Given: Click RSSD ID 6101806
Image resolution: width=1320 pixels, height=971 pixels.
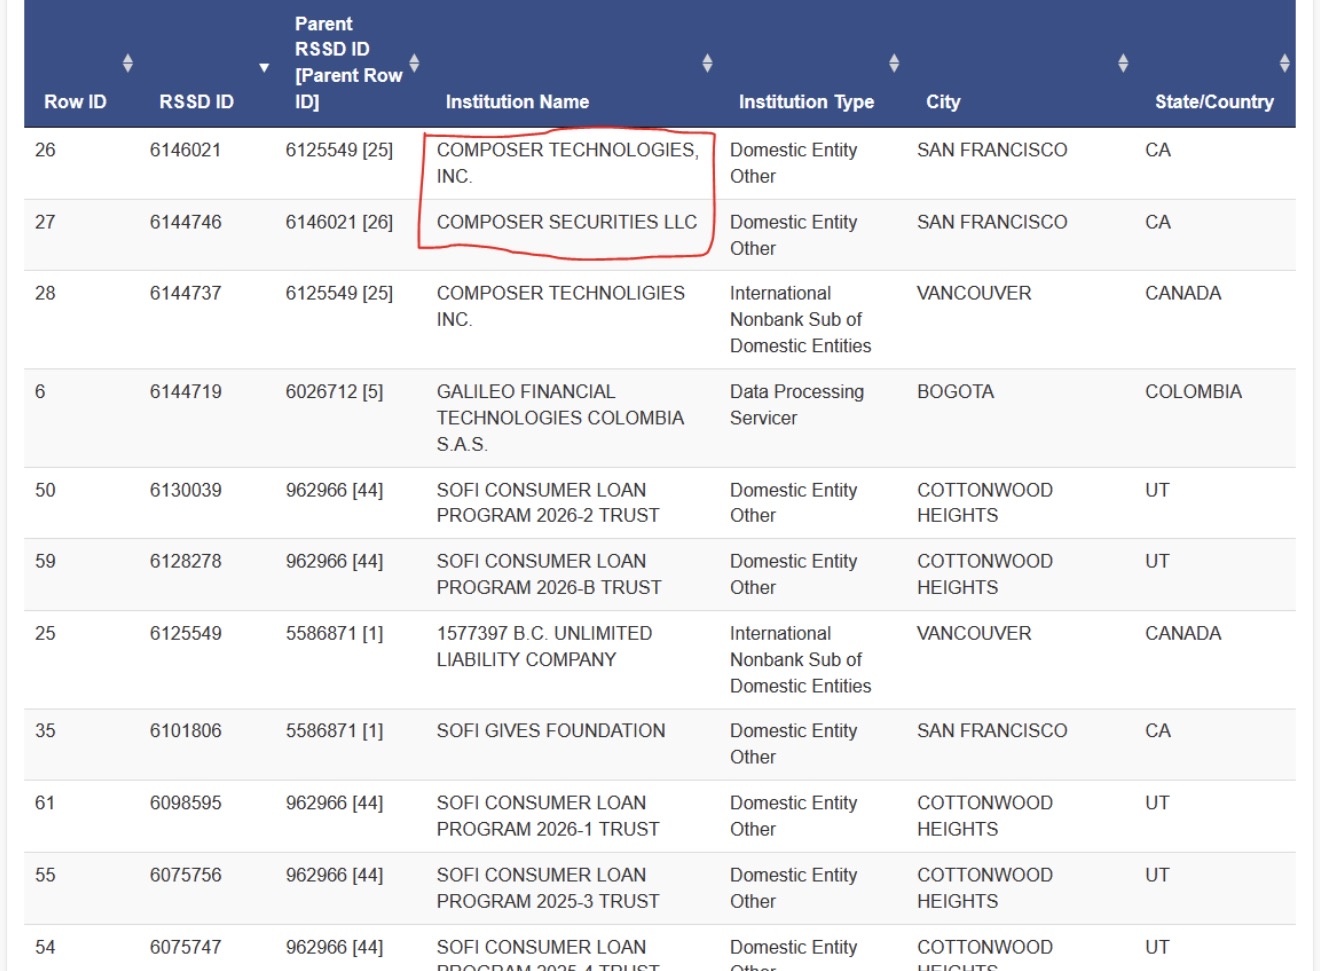Looking at the screenshot, I should pyautogui.click(x=186, y=731).
